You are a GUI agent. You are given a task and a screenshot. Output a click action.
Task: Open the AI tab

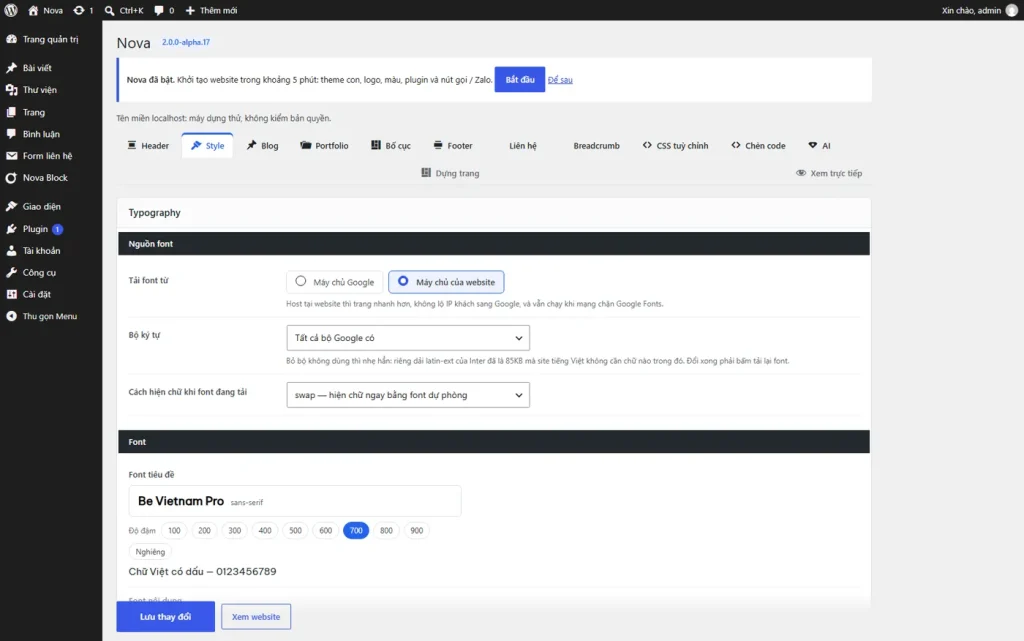click(819, 146)
